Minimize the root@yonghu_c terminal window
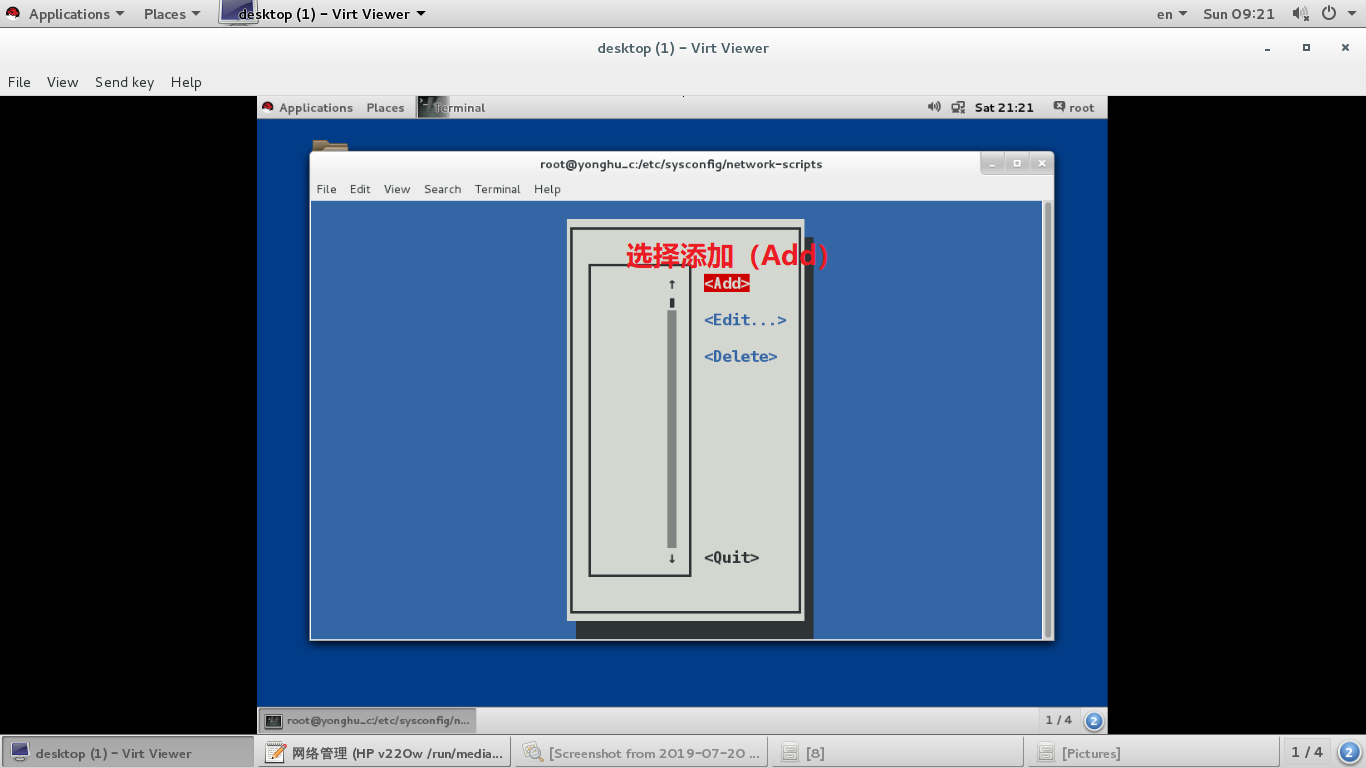This screenshot has height=768, width=1366. (993, 163)
